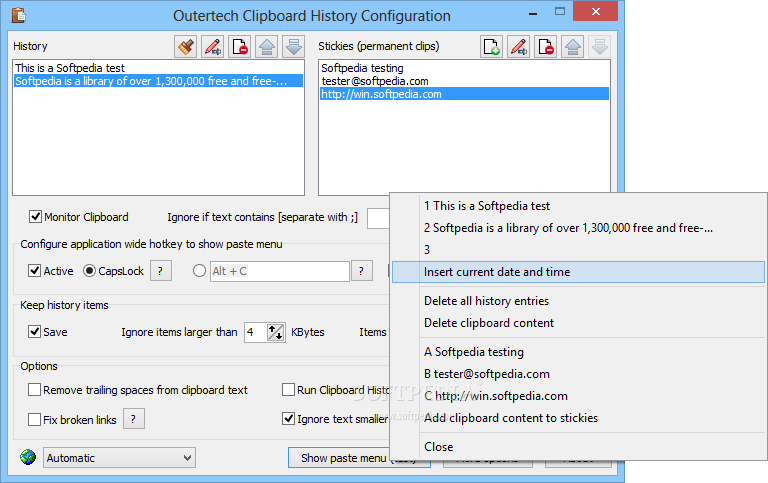Screen dimensions: 768x483
Task: Delete the selected history entry
Action: tap(240, 47)
